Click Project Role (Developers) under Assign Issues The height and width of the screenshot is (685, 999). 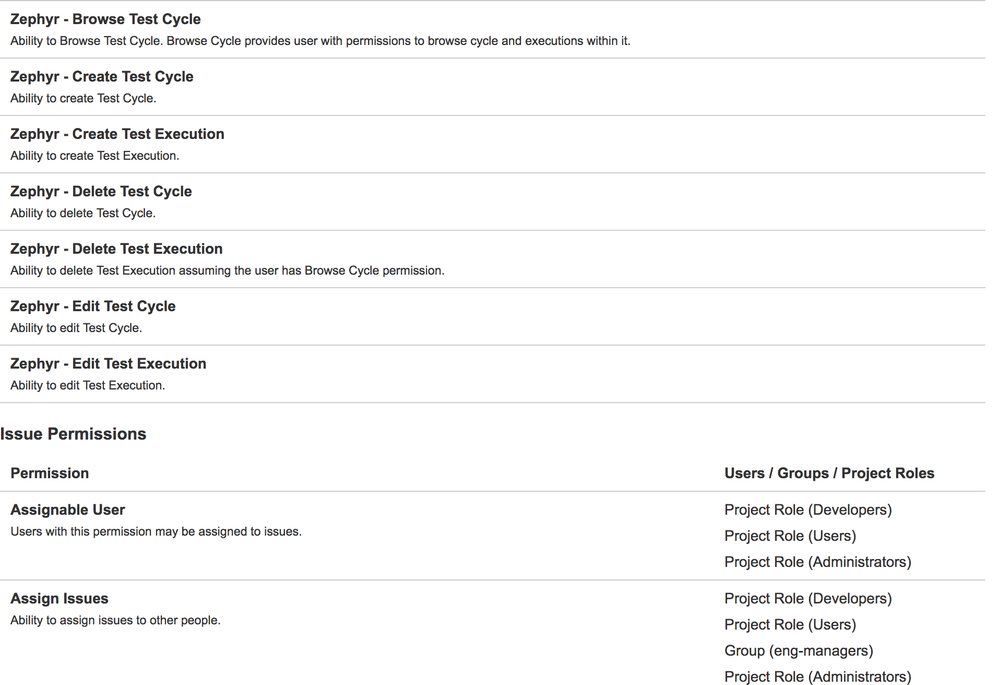[808, 598]
